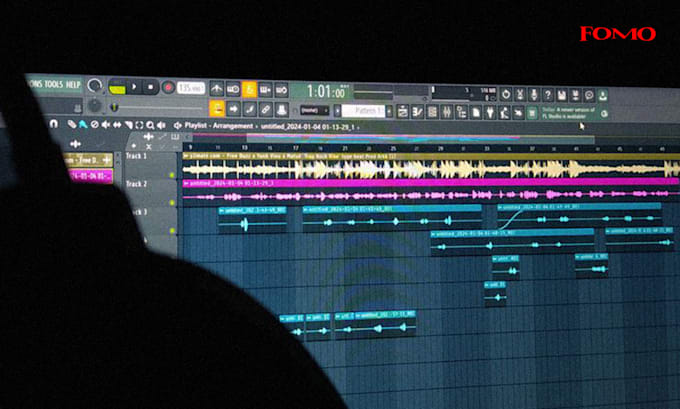Toggle the metronome icon
The height and width of the screenshot is (409, 680).
pyautogui.click(x=217, y=89)
